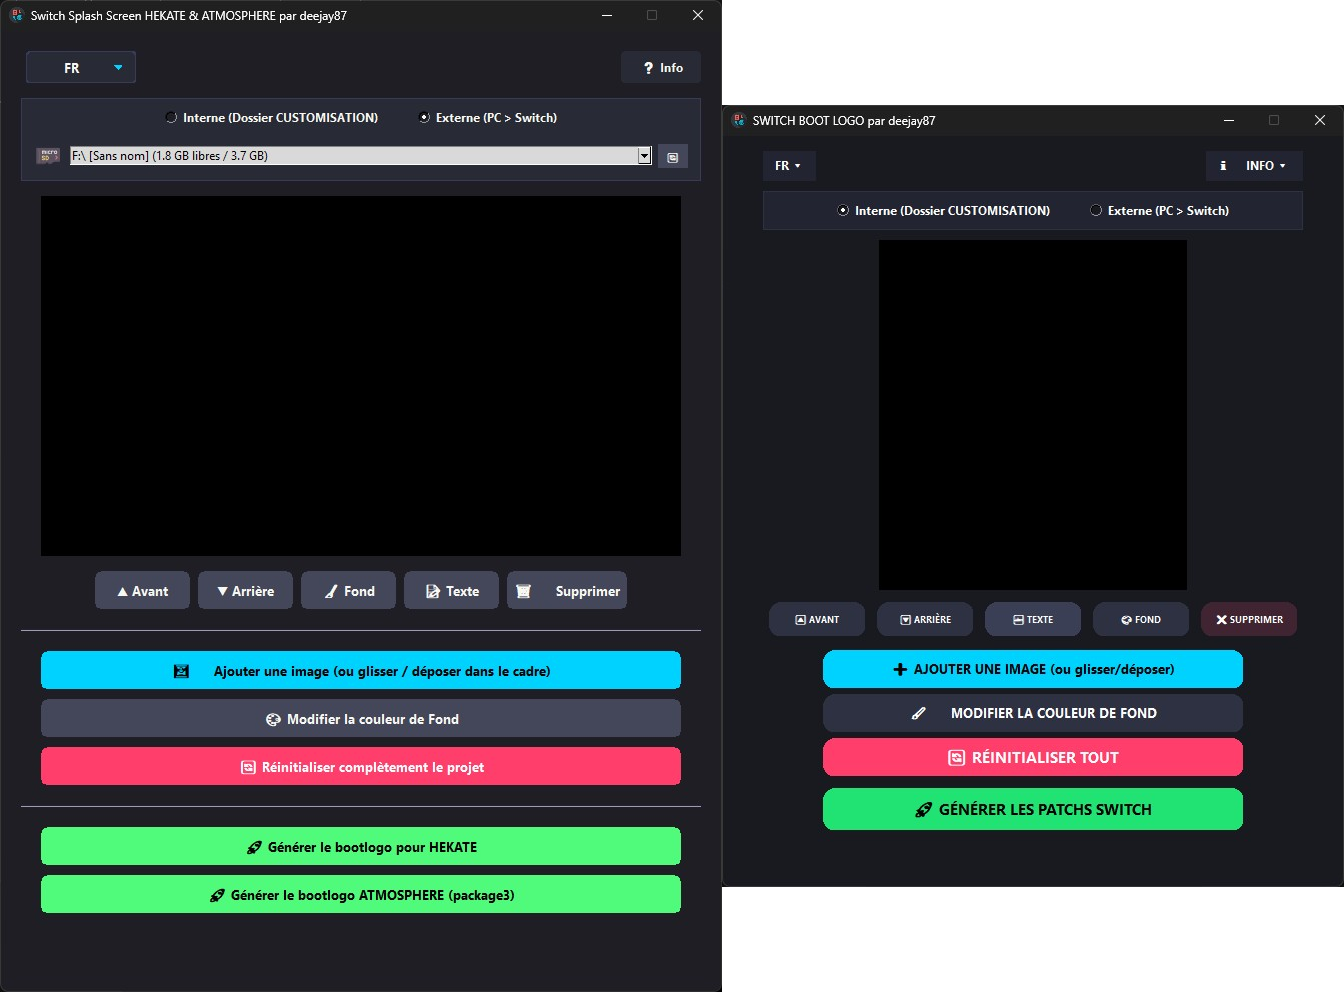Click plus icon on AJOUTER UNE IMAGE button
1344x992 pixels.
900,669
